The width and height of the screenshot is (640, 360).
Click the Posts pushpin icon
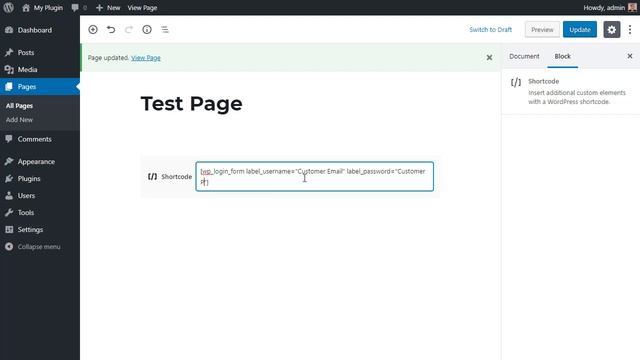9,53
